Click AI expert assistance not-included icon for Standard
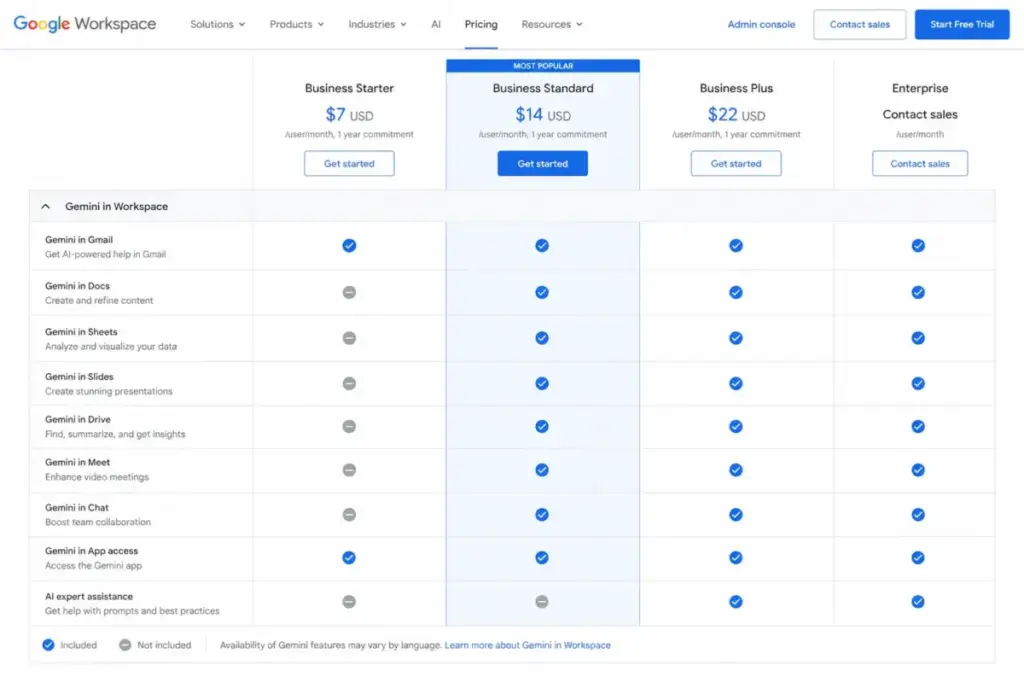Viewport: 1024px width, 683px height. coord(541,601)
